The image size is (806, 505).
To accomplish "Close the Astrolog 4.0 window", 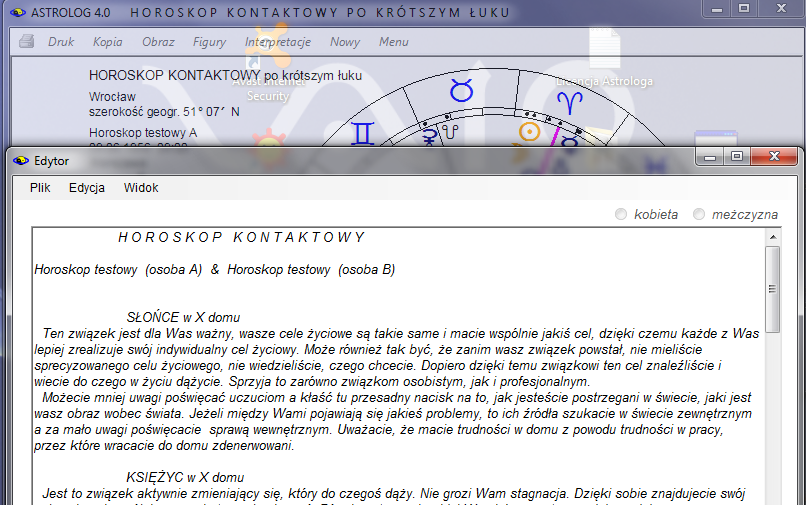I will 781,9.
